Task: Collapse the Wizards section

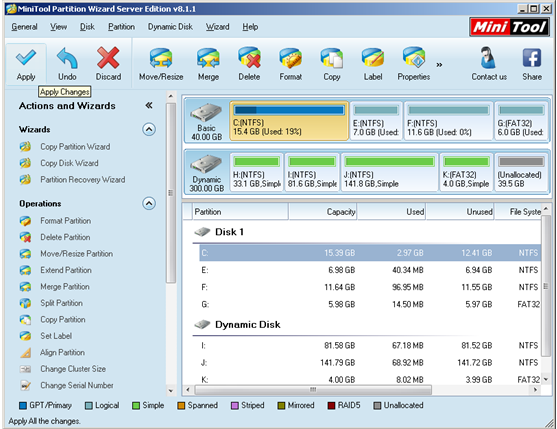Action: 149,129
